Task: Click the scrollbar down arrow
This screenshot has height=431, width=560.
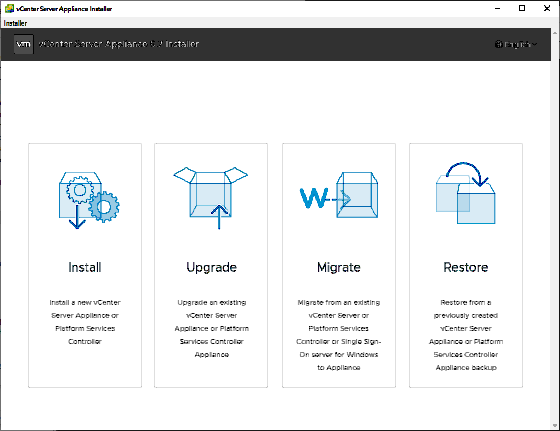Action: [x=555, y=426]
